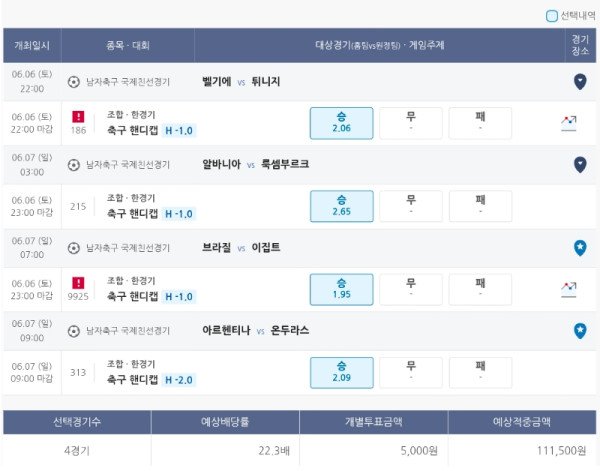Toggle the 선택내역 checkbox

pyautogui.click(x=551, y=16)
